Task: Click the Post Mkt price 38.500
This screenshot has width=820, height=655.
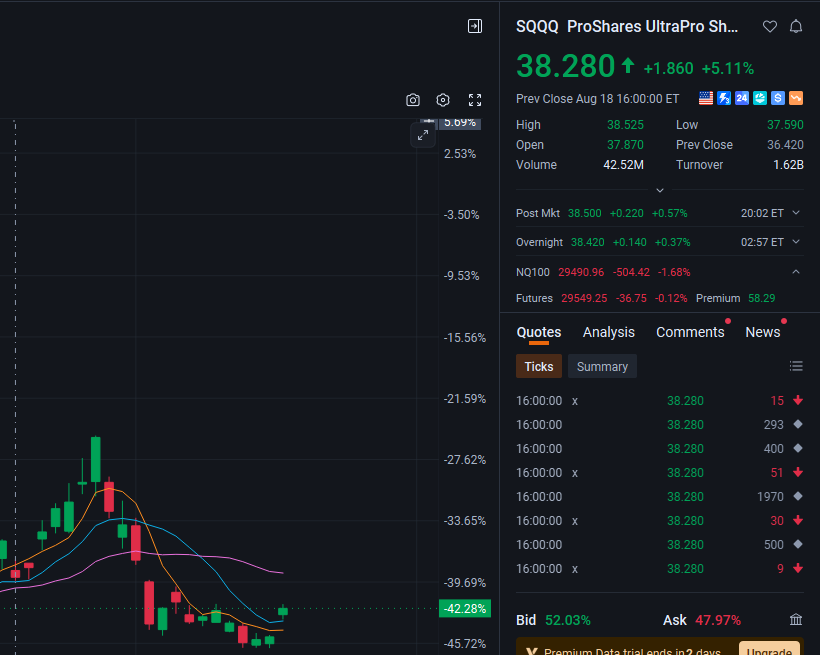Action: 585,213
